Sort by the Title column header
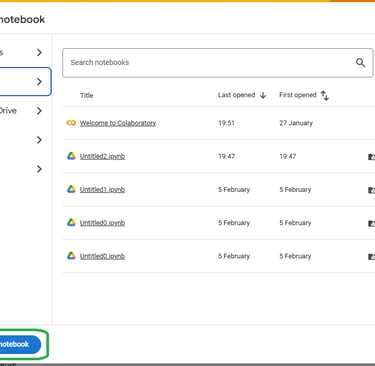The height and width of the screenshot is (366, 375). point(87,95)
